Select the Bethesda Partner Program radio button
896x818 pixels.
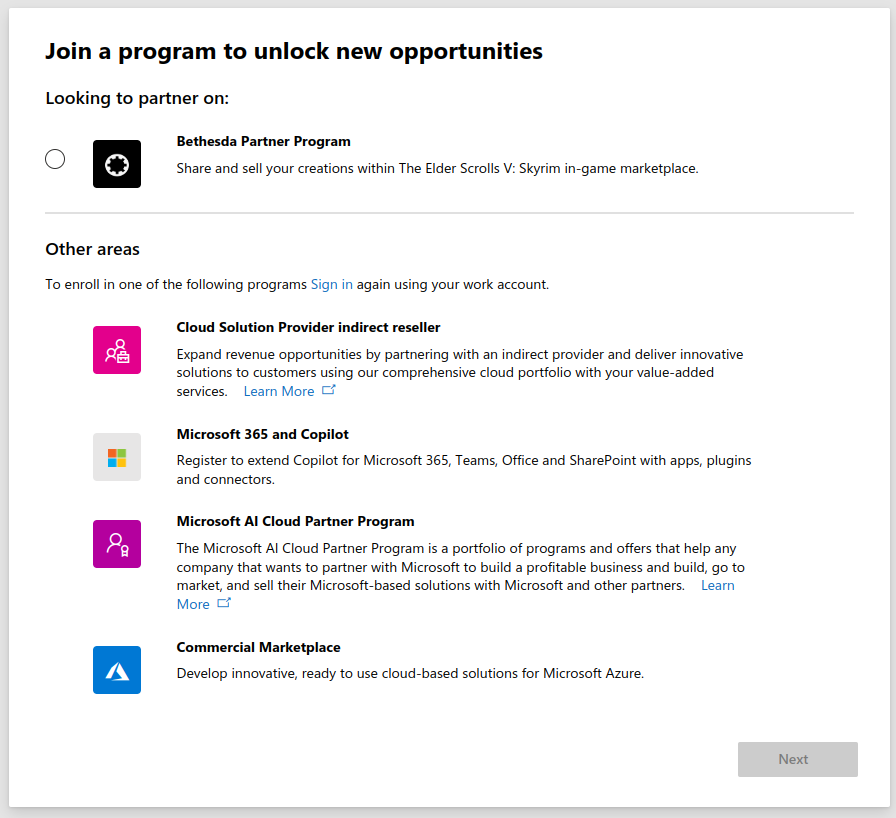pos(55,159)
